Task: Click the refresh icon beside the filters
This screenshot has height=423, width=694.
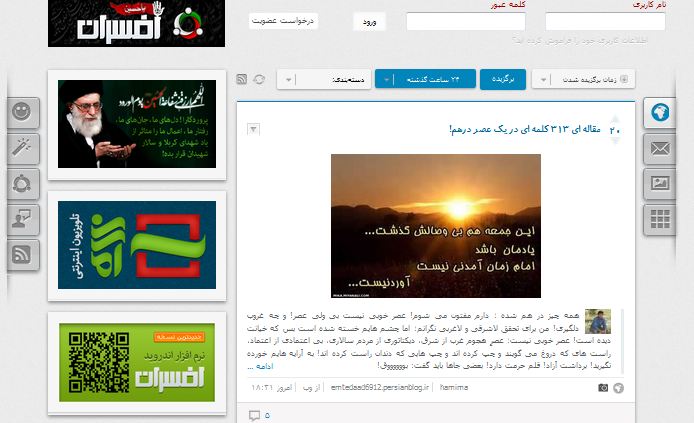Action: tap(259, 80)
